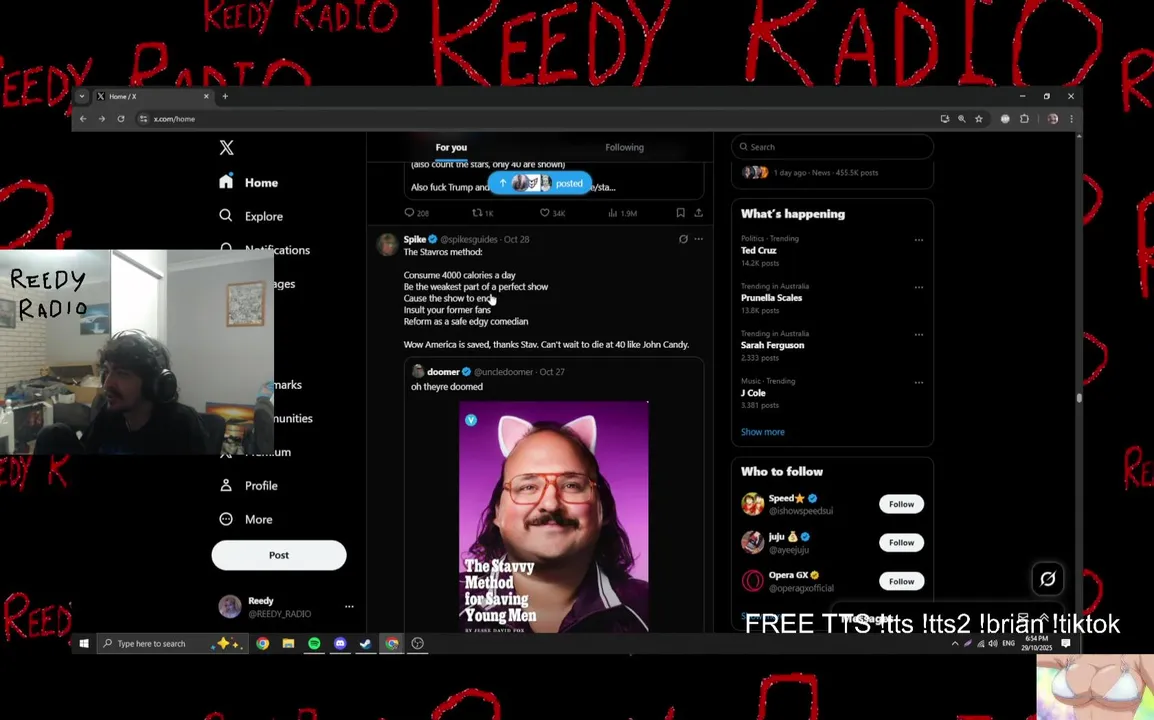Click Grok icon on Spike's post
The width and height of the screenshot is (1154, 720).
tap(683, 239)
